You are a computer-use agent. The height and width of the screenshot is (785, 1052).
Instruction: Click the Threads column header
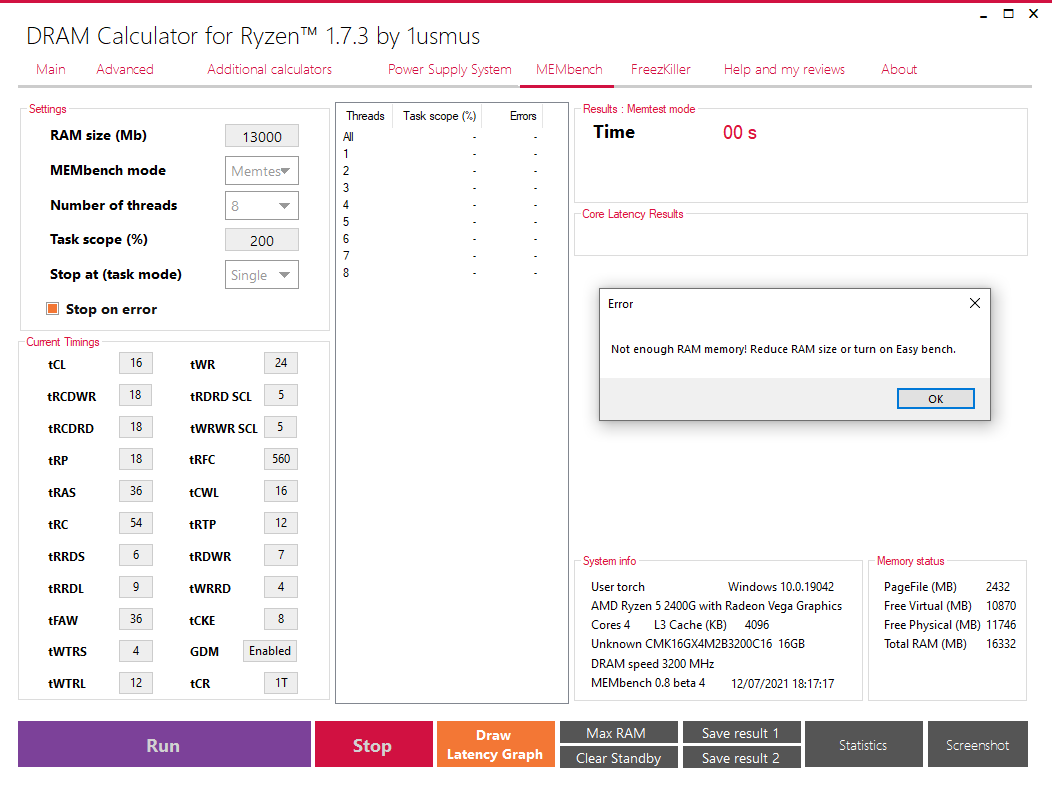(x=365, y=116)
